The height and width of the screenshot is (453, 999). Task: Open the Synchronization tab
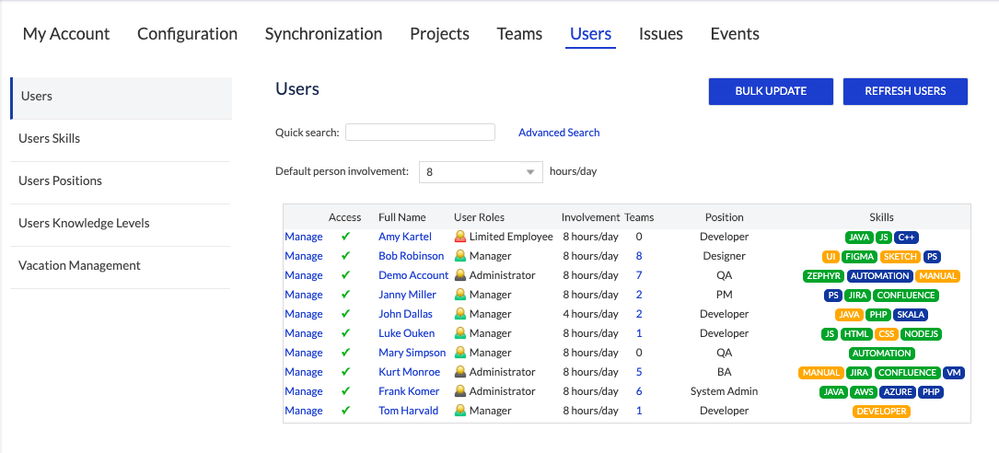(x=323, y=34)
